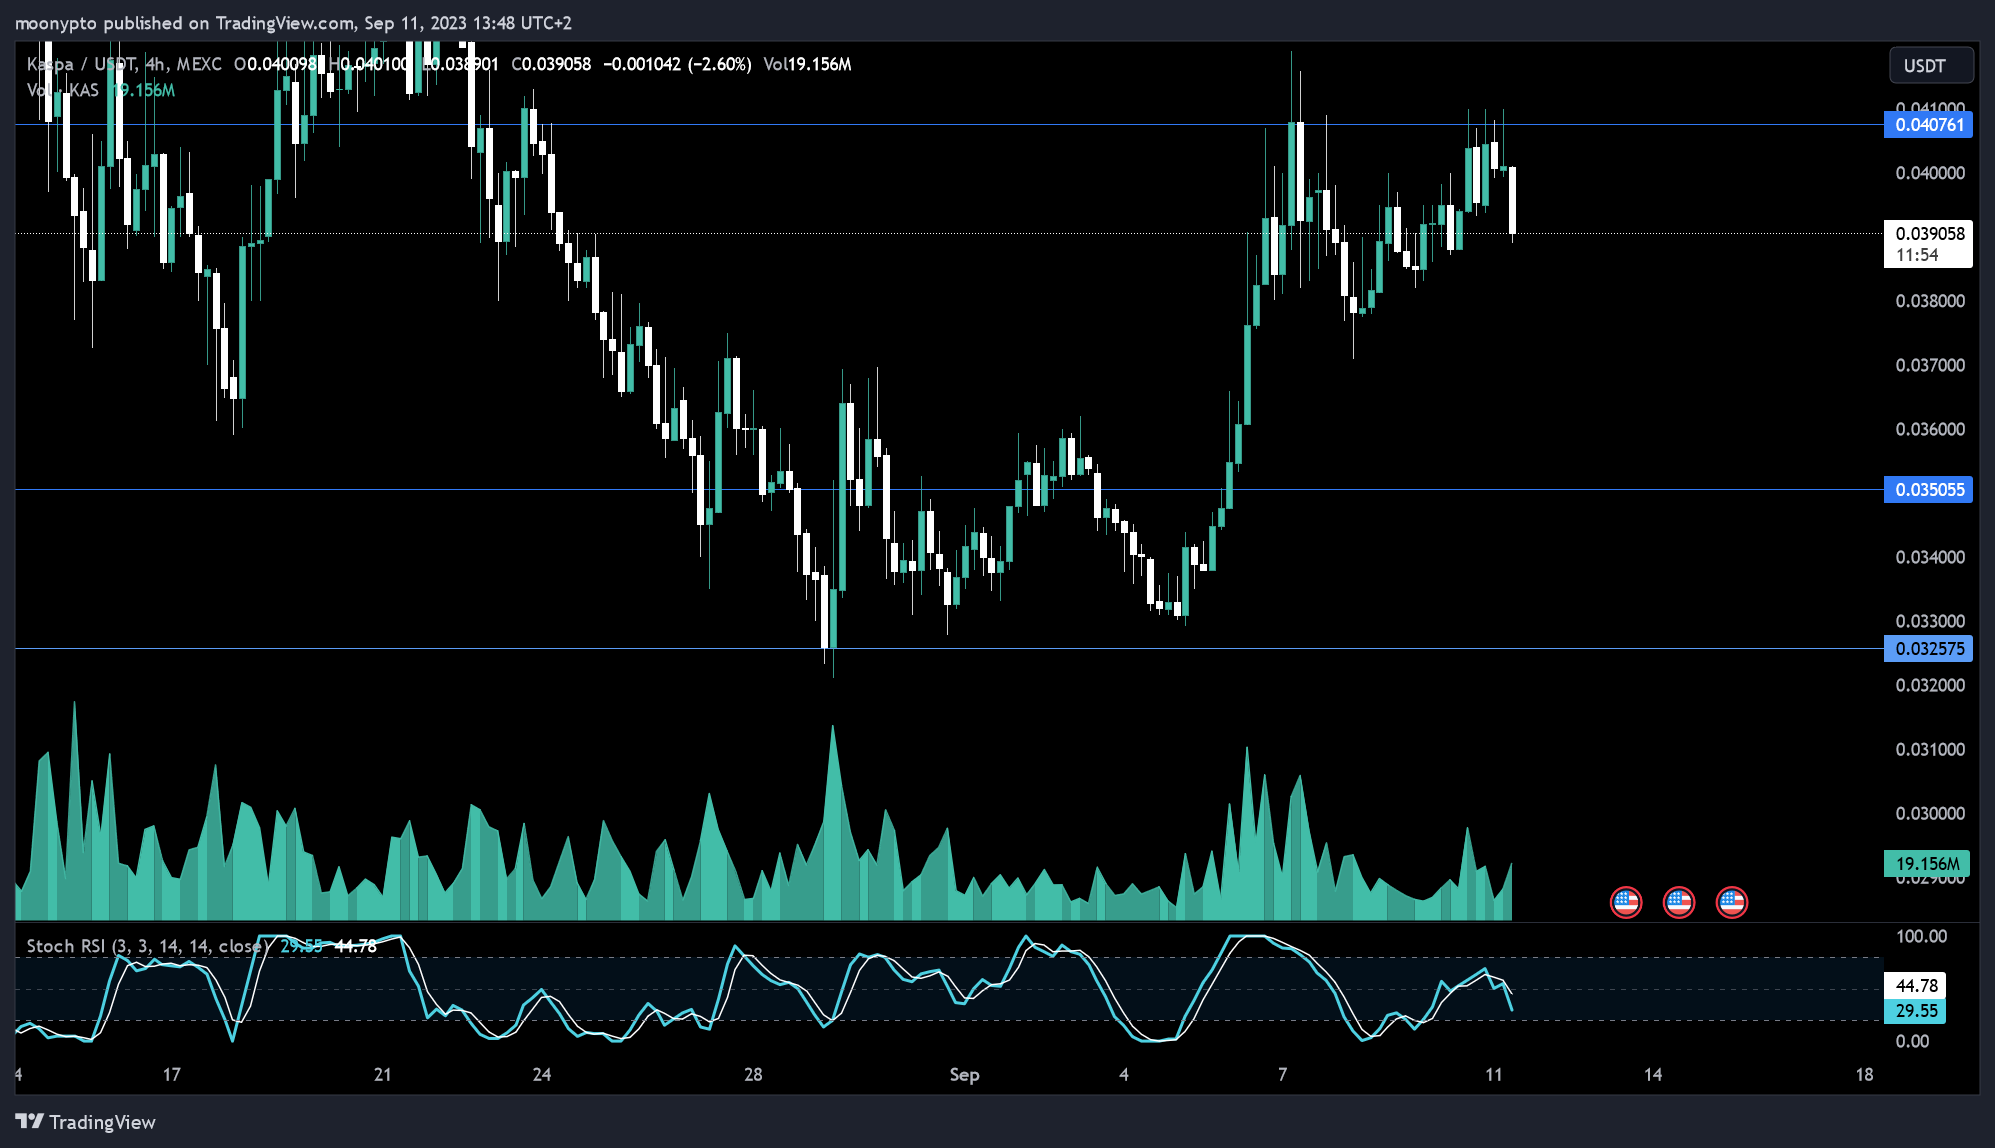Click the 21 date on the time axis
This screenshot has width=1995, height=1148.
(x=383, y=1075)
